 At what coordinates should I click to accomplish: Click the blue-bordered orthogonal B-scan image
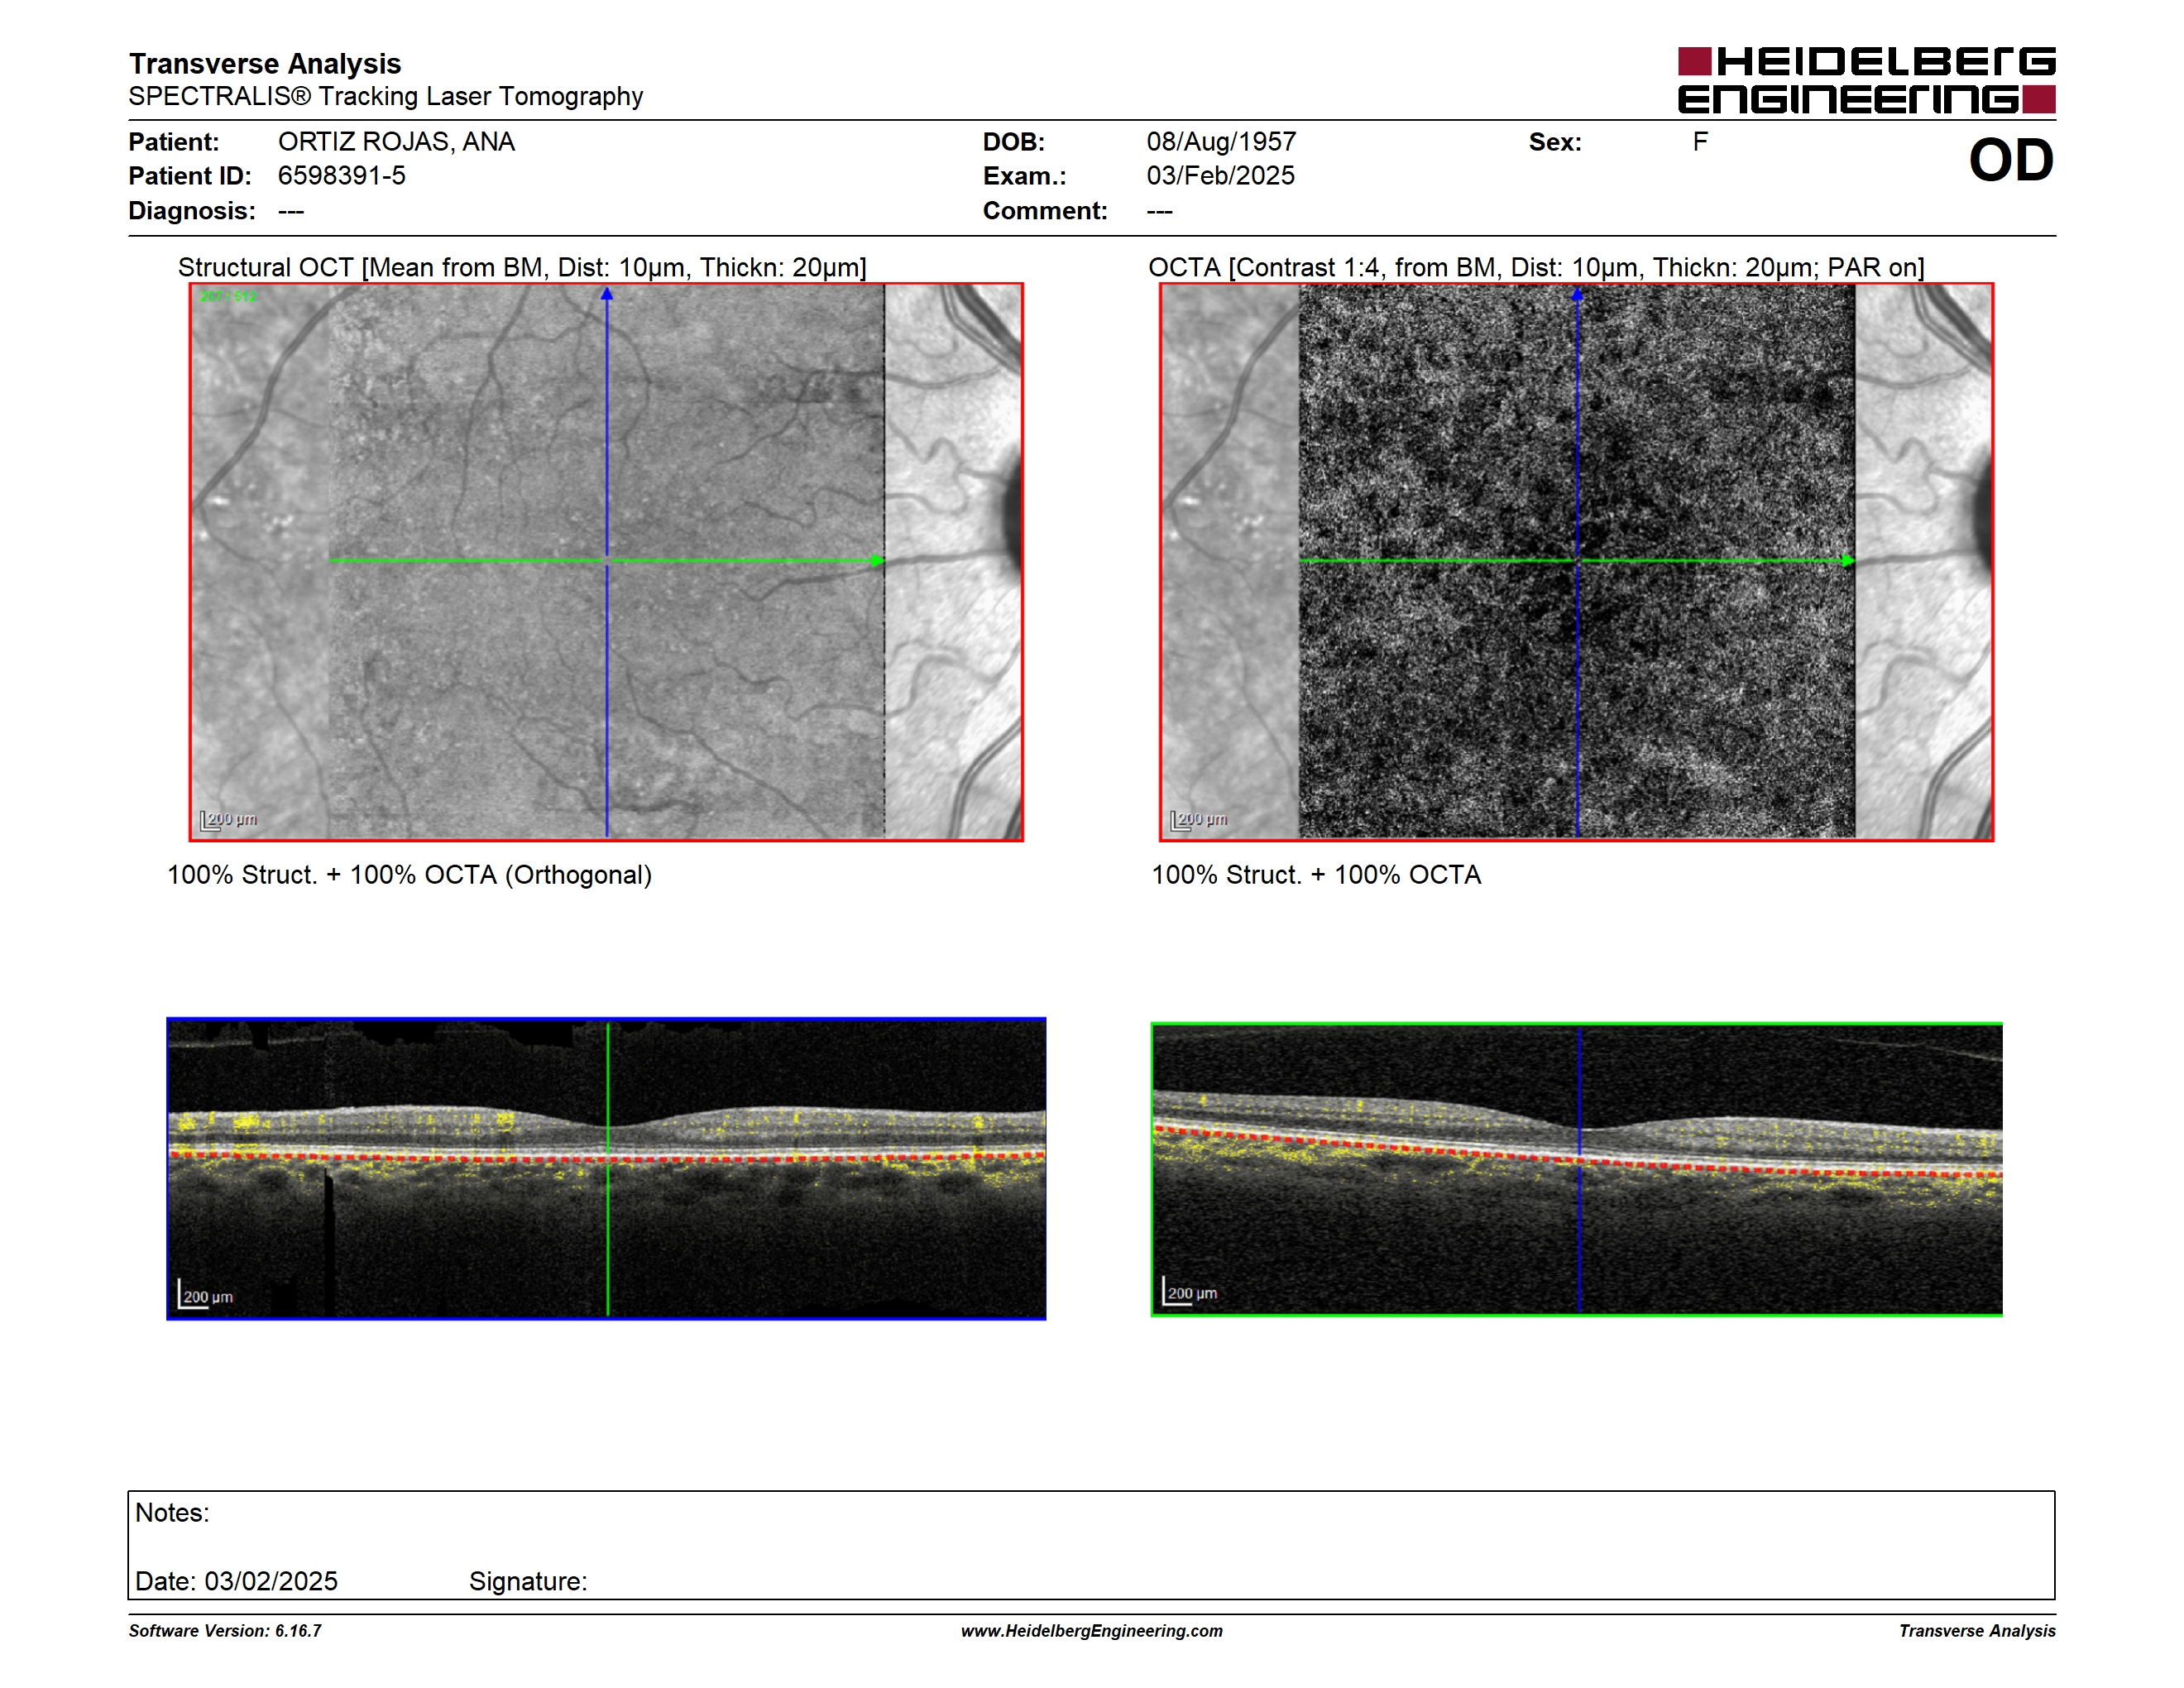(x=606, y=1168)
